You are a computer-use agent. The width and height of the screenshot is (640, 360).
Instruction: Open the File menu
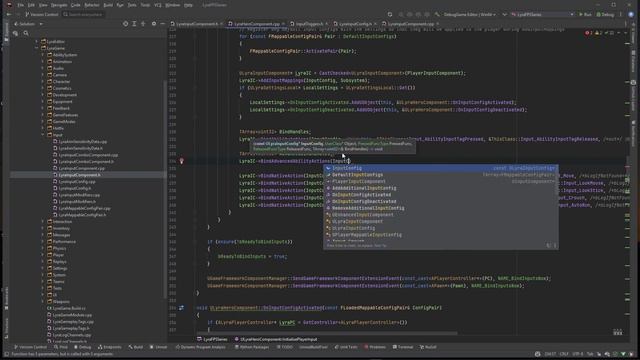click(20, 5)
